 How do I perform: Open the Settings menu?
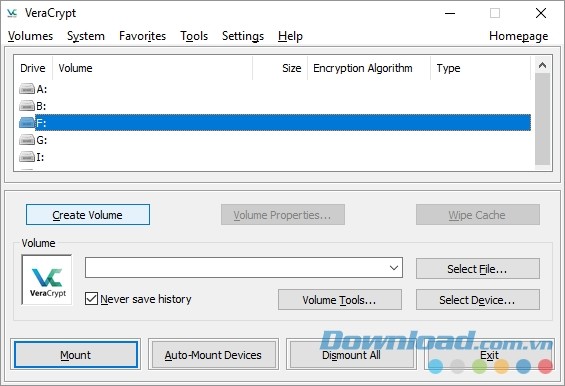pyautogui.click(x=243, y=36)
